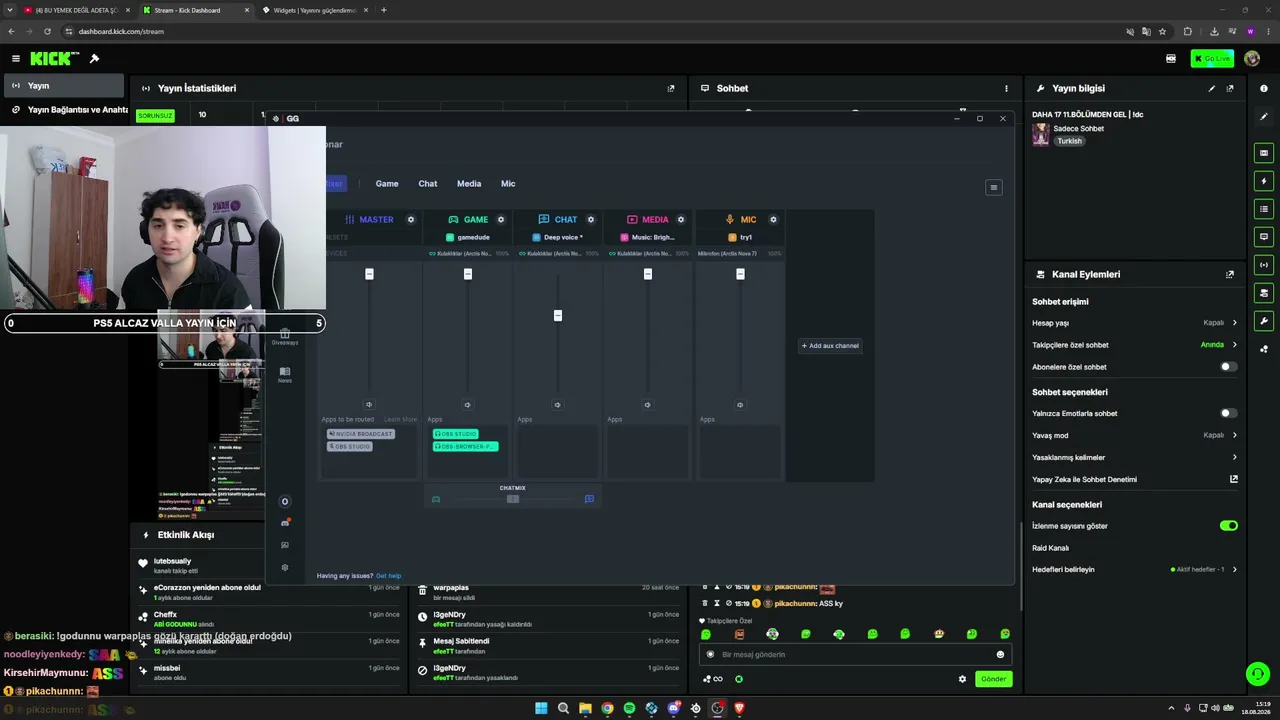Viewport: 1280px width, 720px height.
Task: Click the CHATMIX balance slider
Action: click(x=512, y=499)
